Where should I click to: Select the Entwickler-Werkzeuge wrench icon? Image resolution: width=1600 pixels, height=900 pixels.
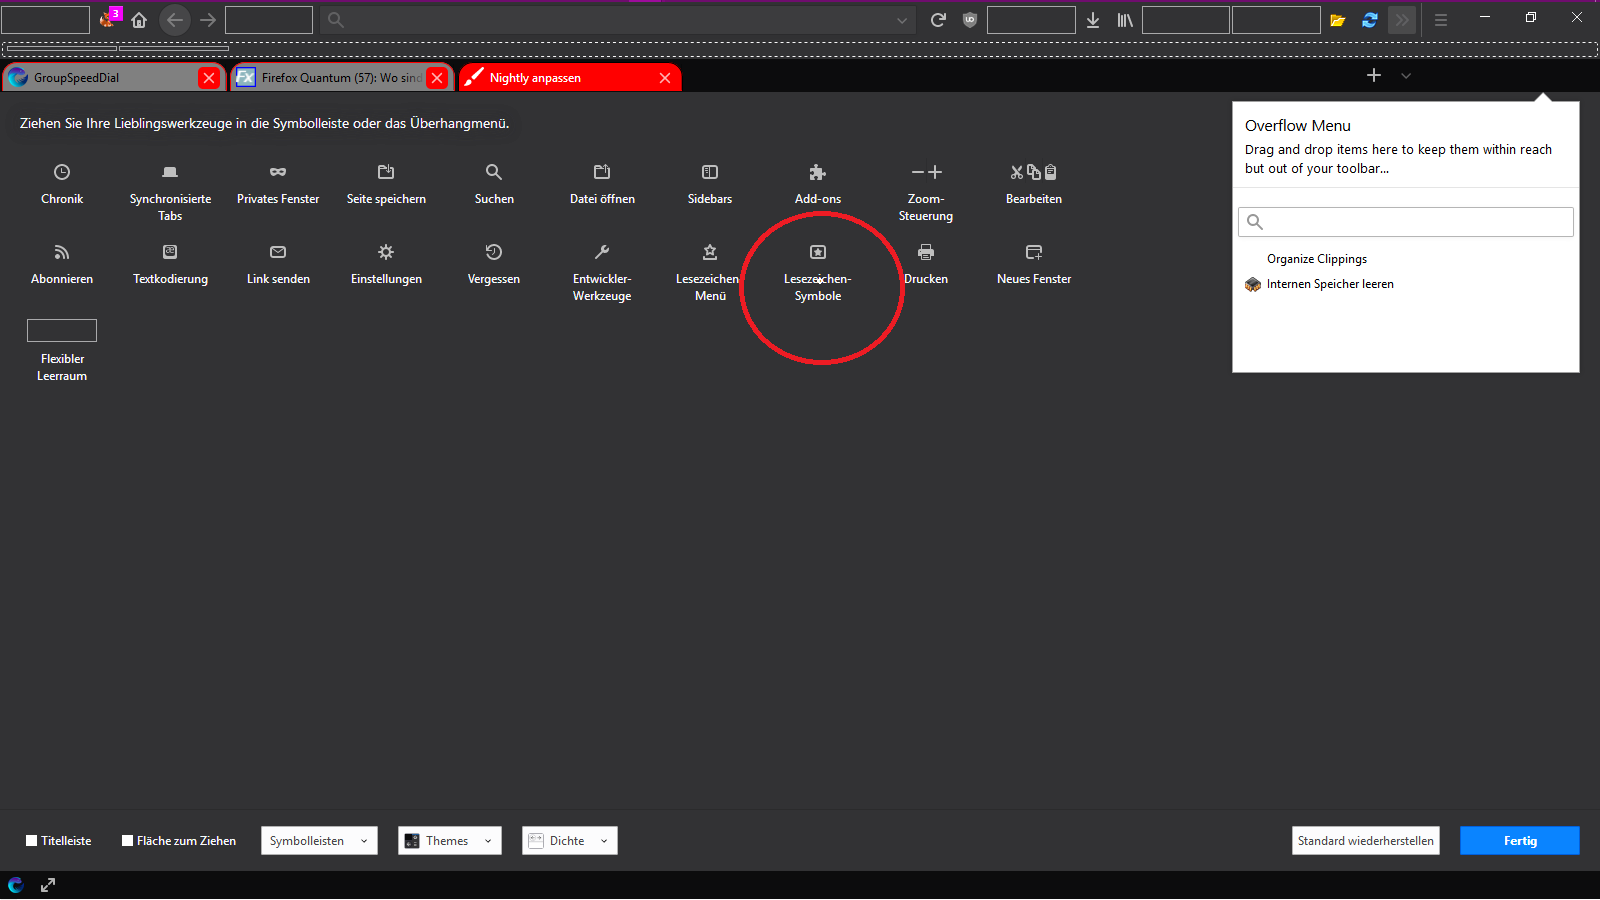coord(601,252)
